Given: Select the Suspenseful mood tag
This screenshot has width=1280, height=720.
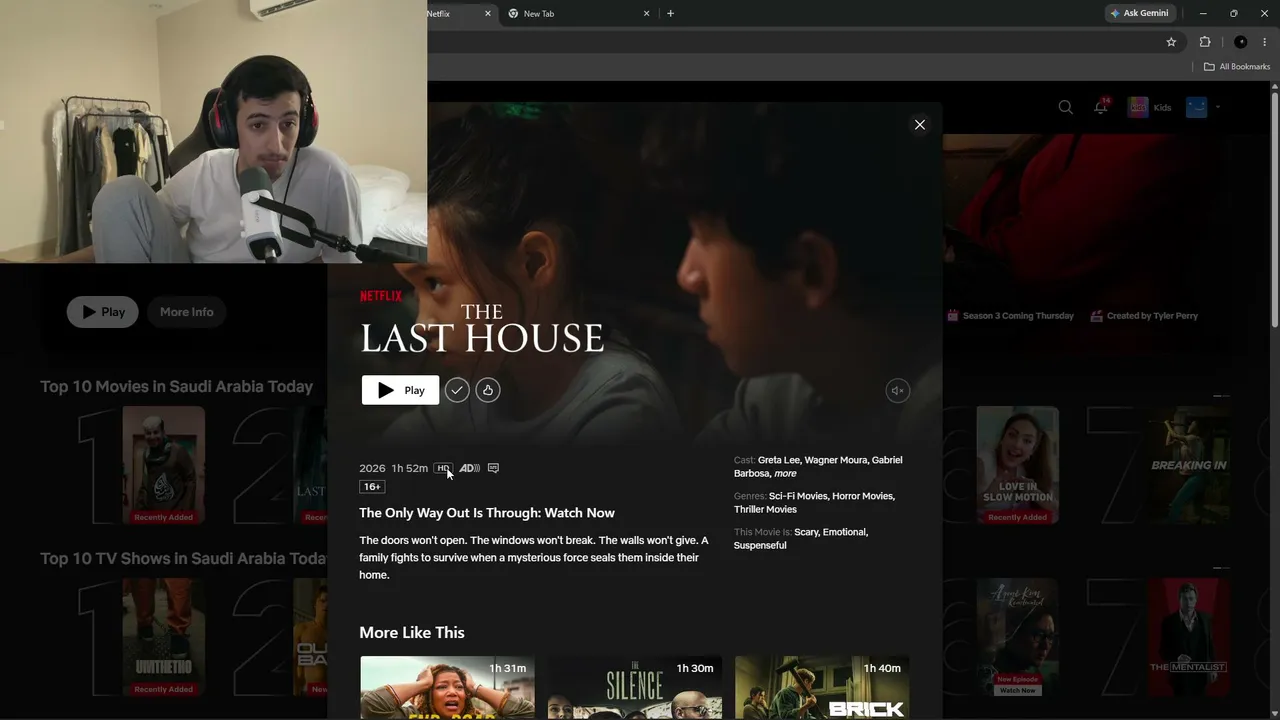Looking at the screenshot, I should 760,546.
